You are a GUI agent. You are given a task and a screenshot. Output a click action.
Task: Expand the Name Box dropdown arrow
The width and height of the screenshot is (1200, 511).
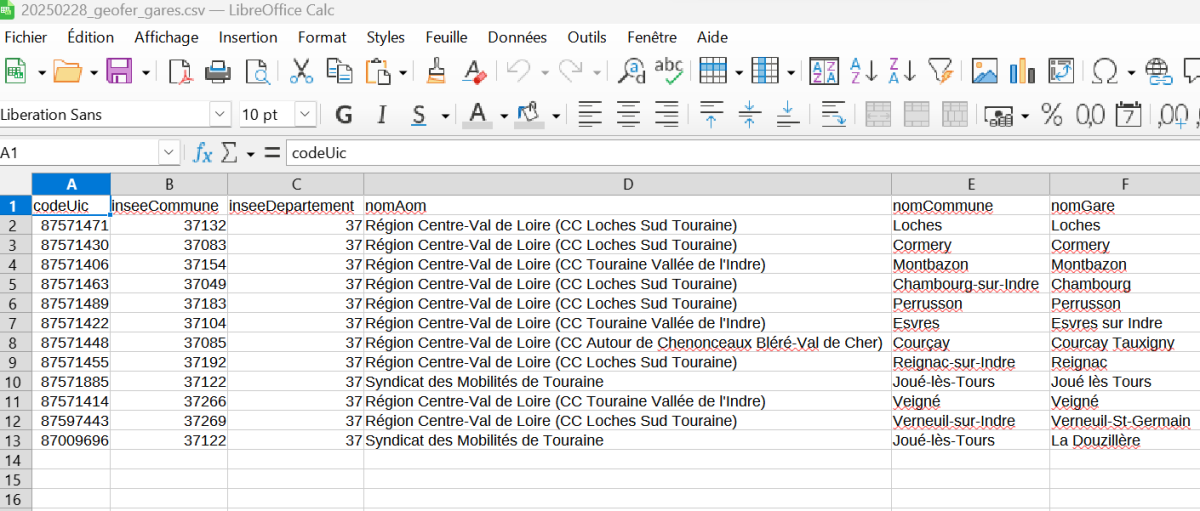click(168, 153)
